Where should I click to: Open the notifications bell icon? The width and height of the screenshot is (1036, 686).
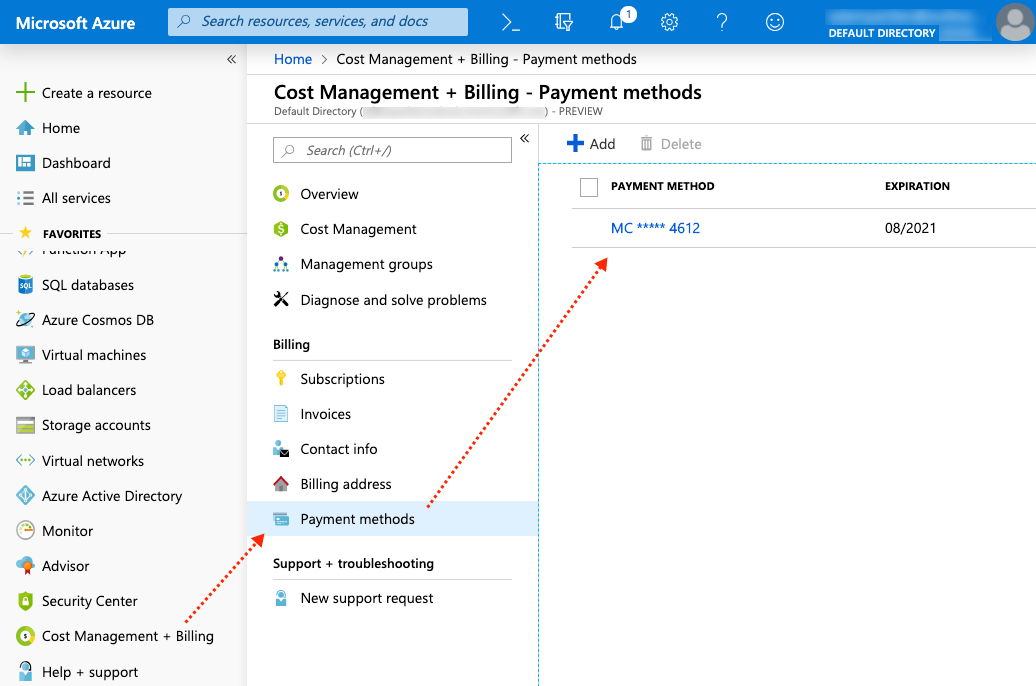click(616, 22)
